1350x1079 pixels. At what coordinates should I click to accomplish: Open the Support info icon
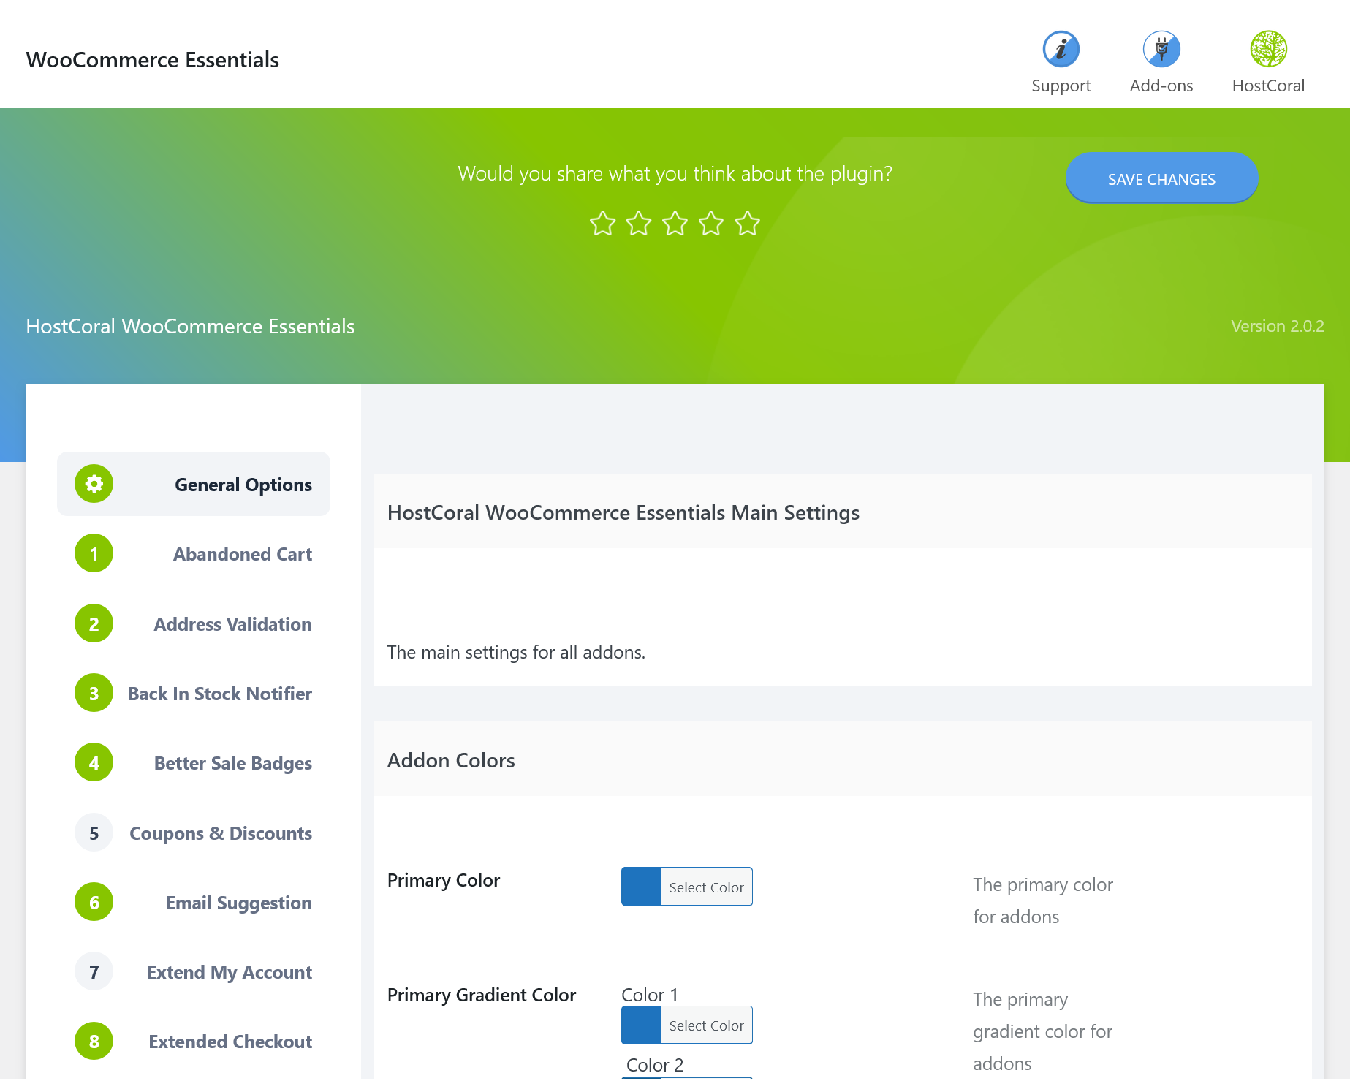(1061, 49)
